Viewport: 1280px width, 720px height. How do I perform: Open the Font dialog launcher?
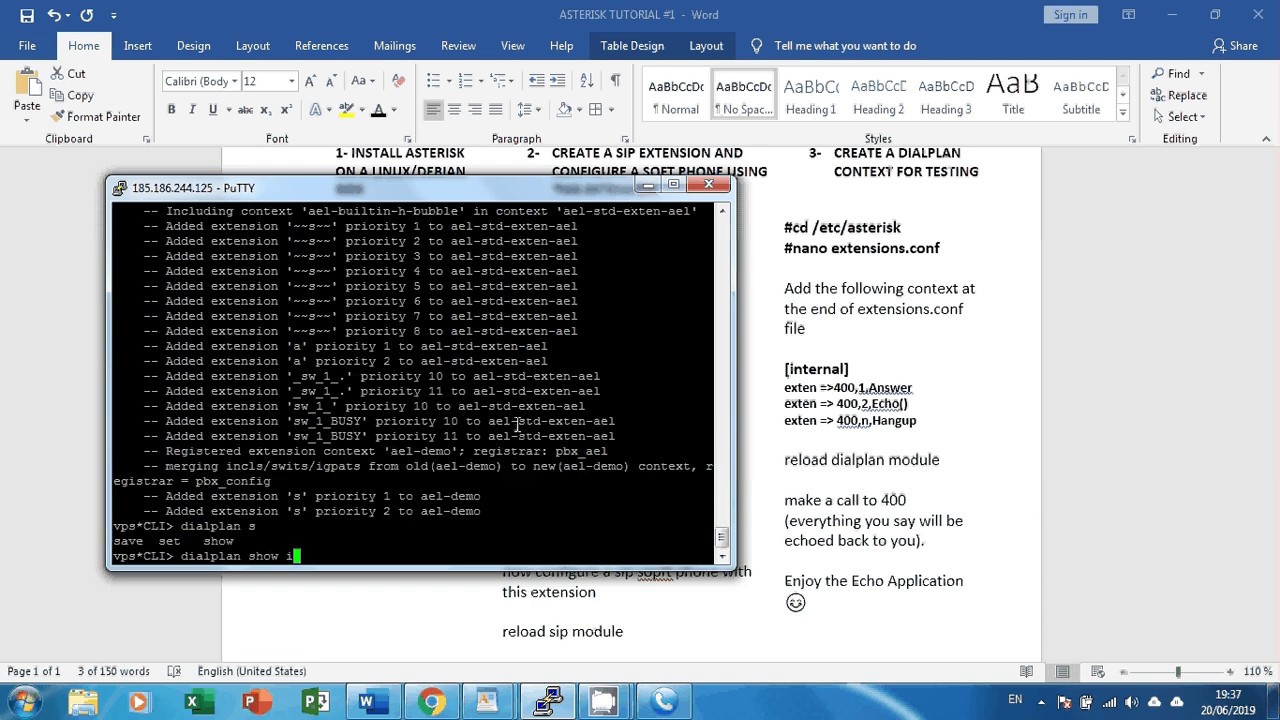tap(407, 139)
